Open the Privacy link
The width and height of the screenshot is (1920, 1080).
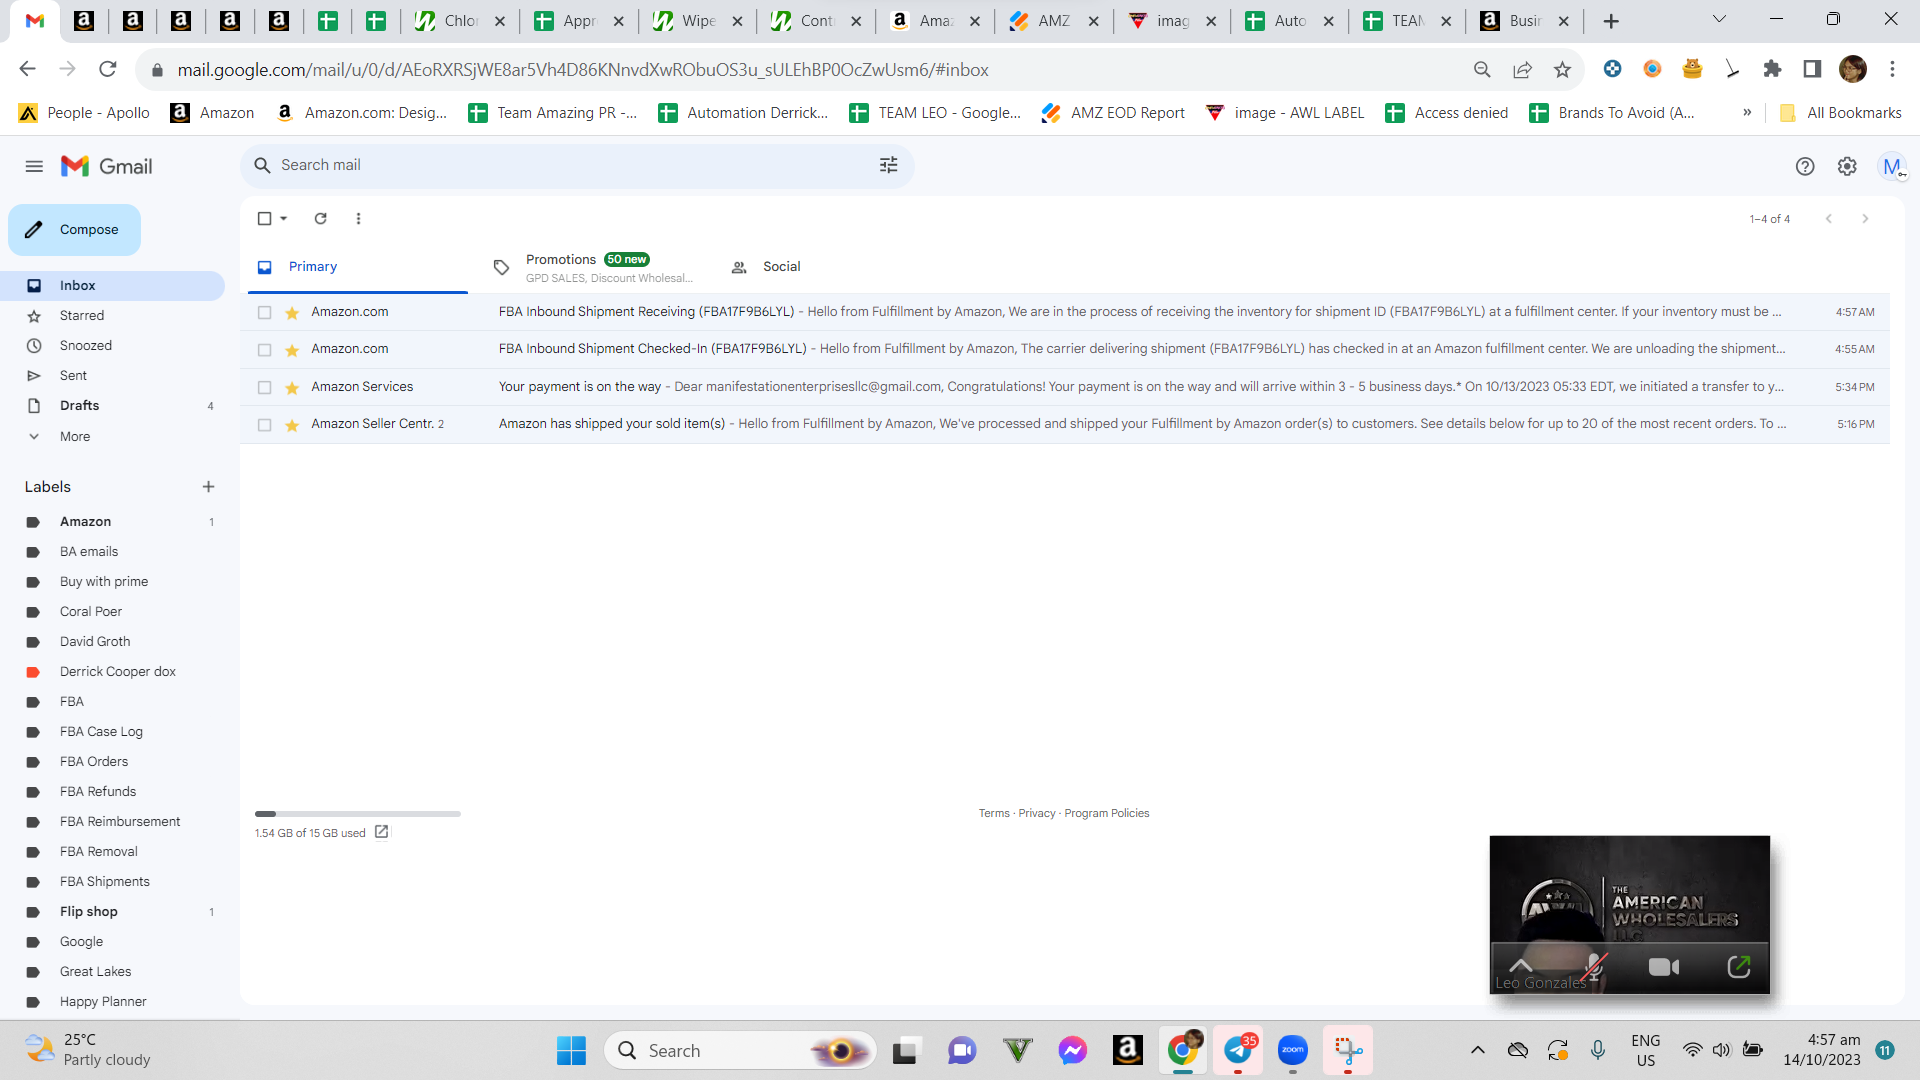1037,814
